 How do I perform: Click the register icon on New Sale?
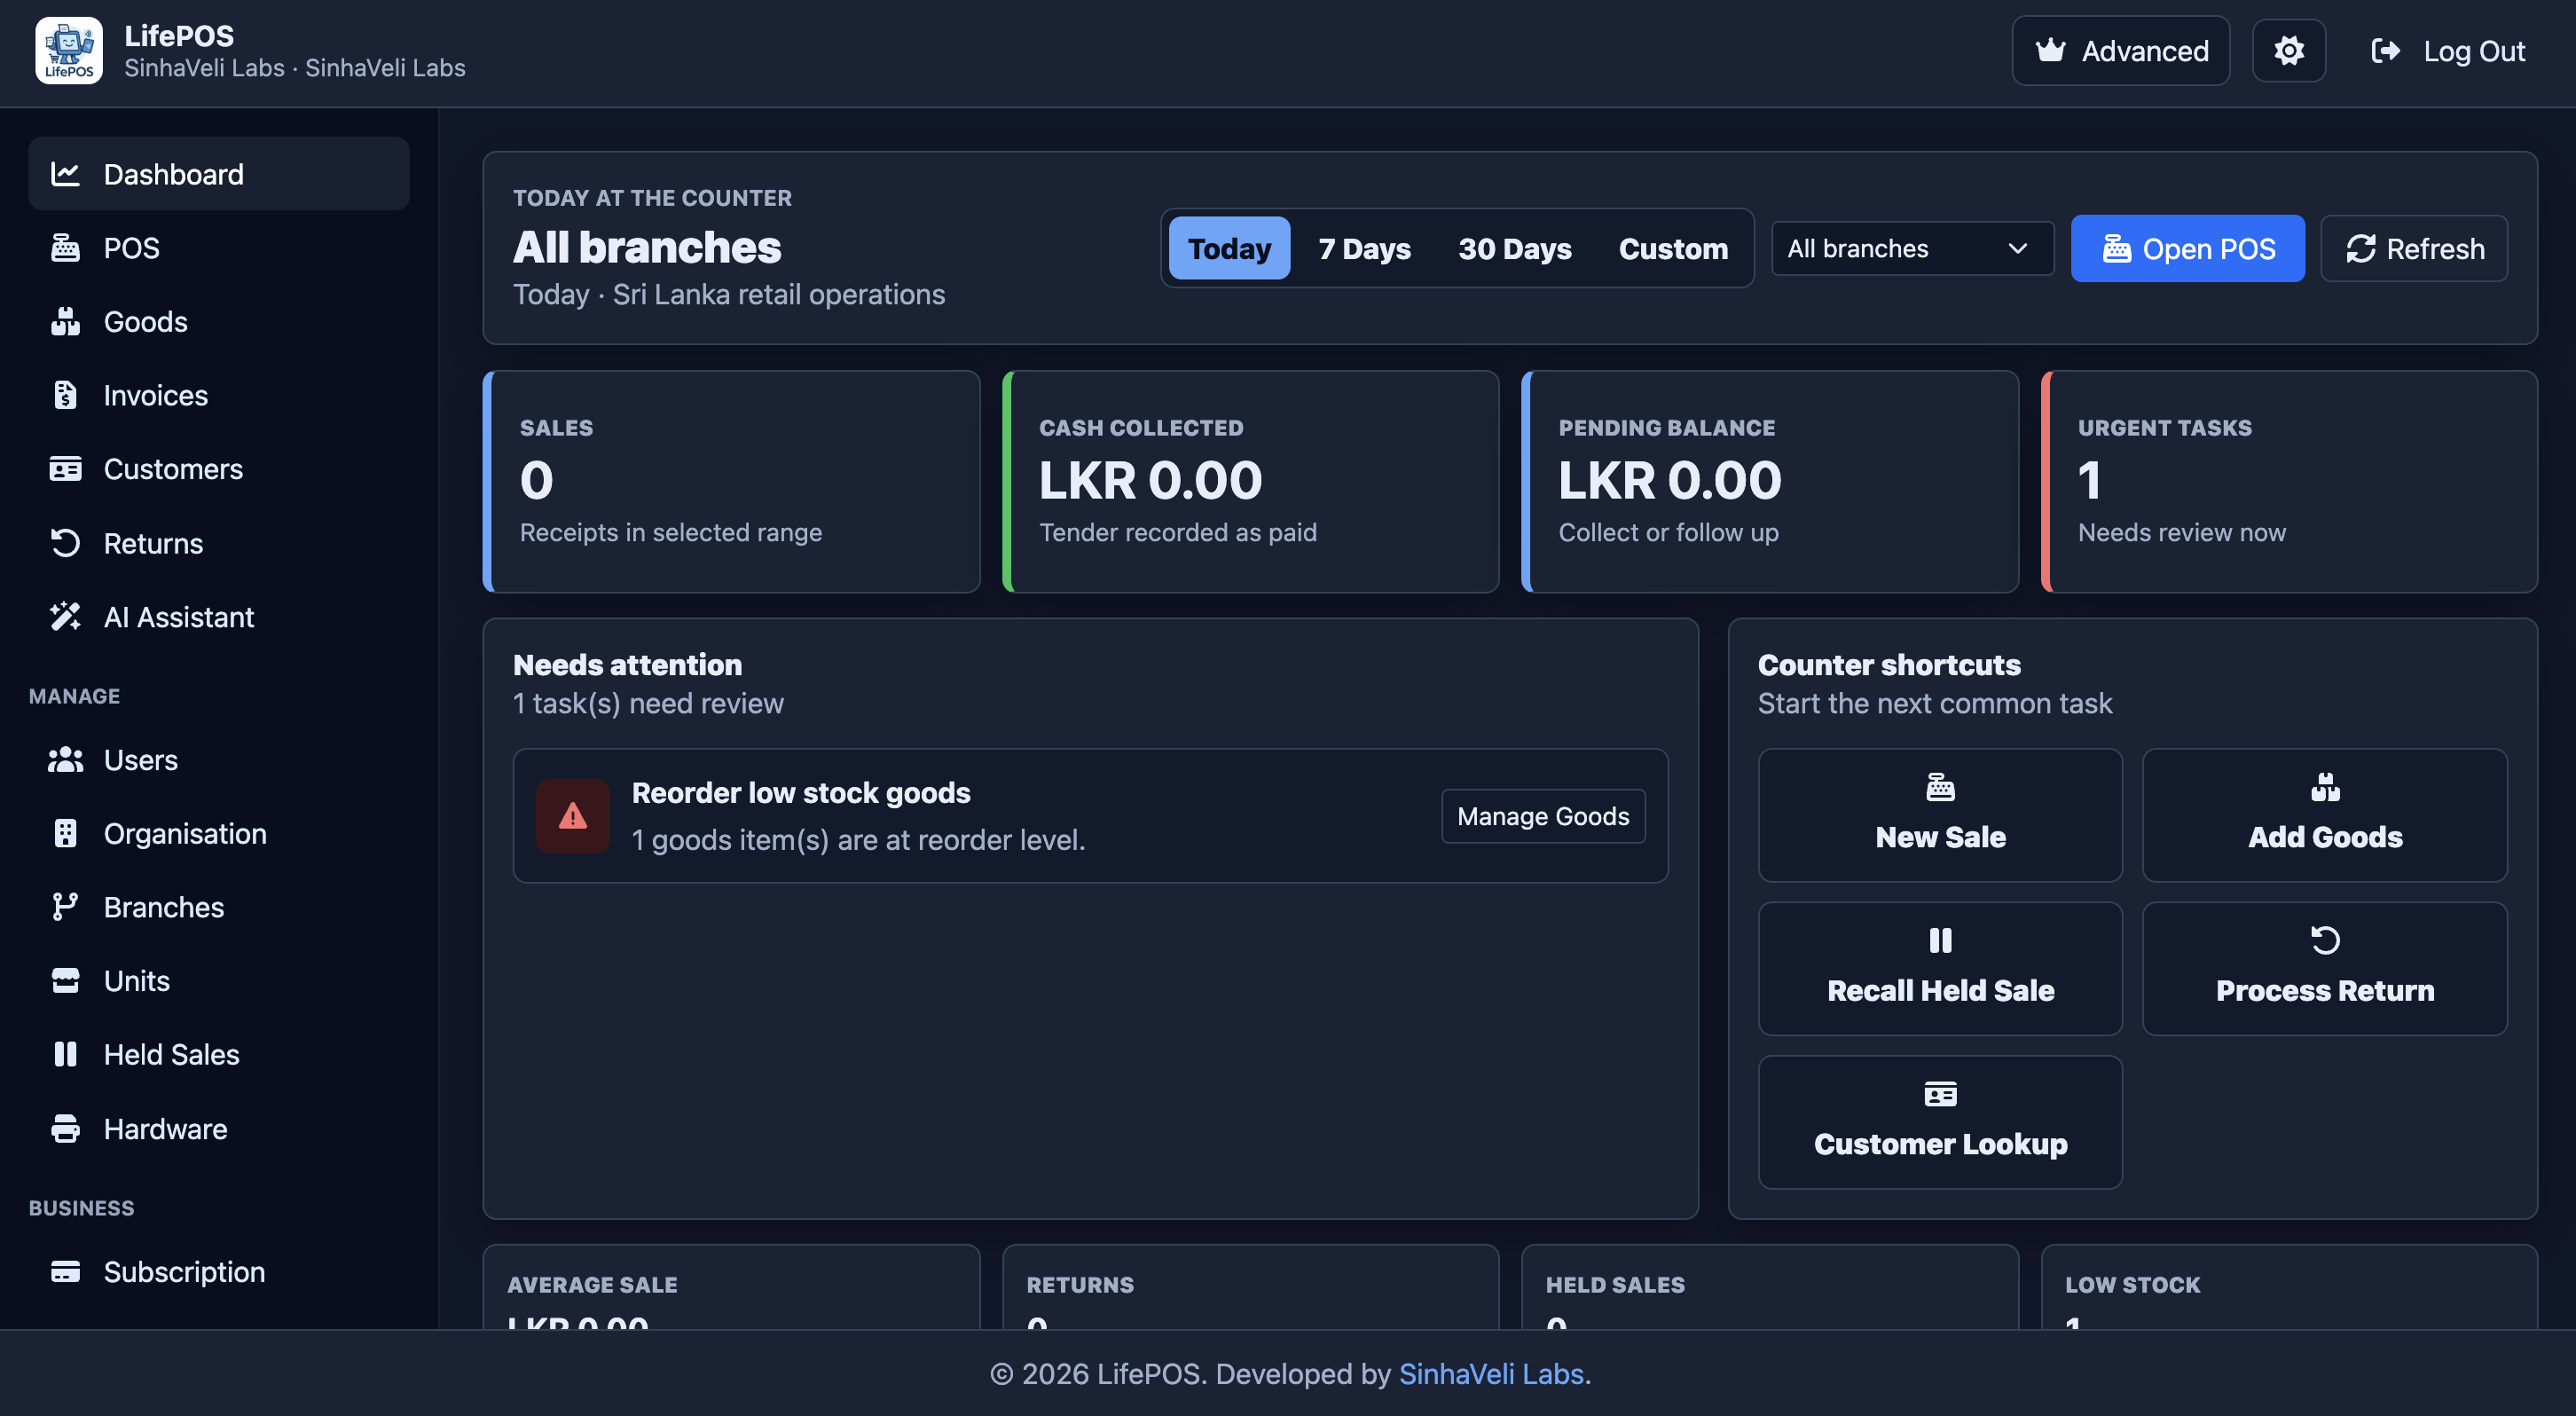[x=1940, y=787]
